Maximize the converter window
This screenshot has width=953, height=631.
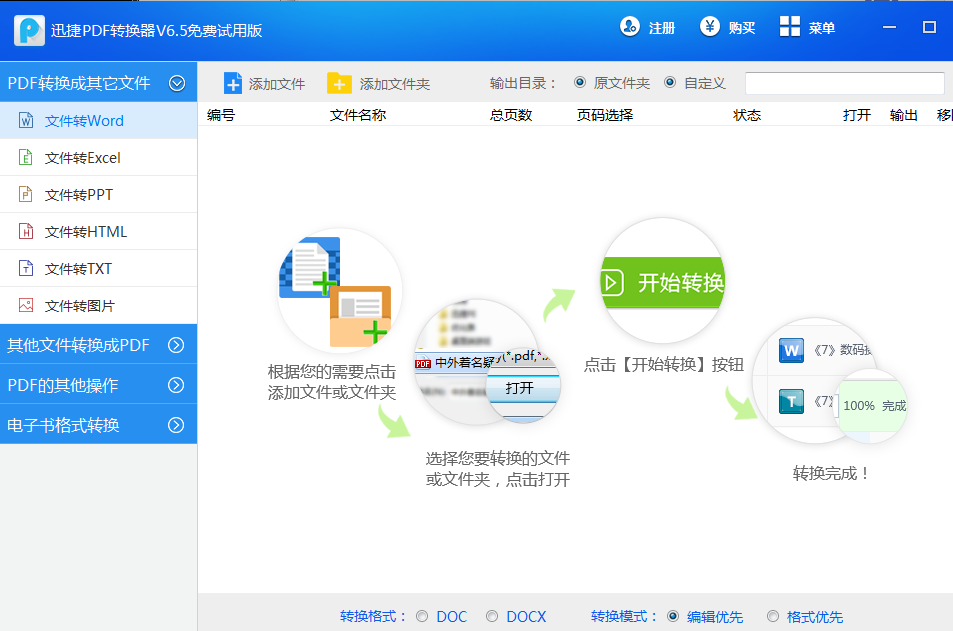[929, 27]
